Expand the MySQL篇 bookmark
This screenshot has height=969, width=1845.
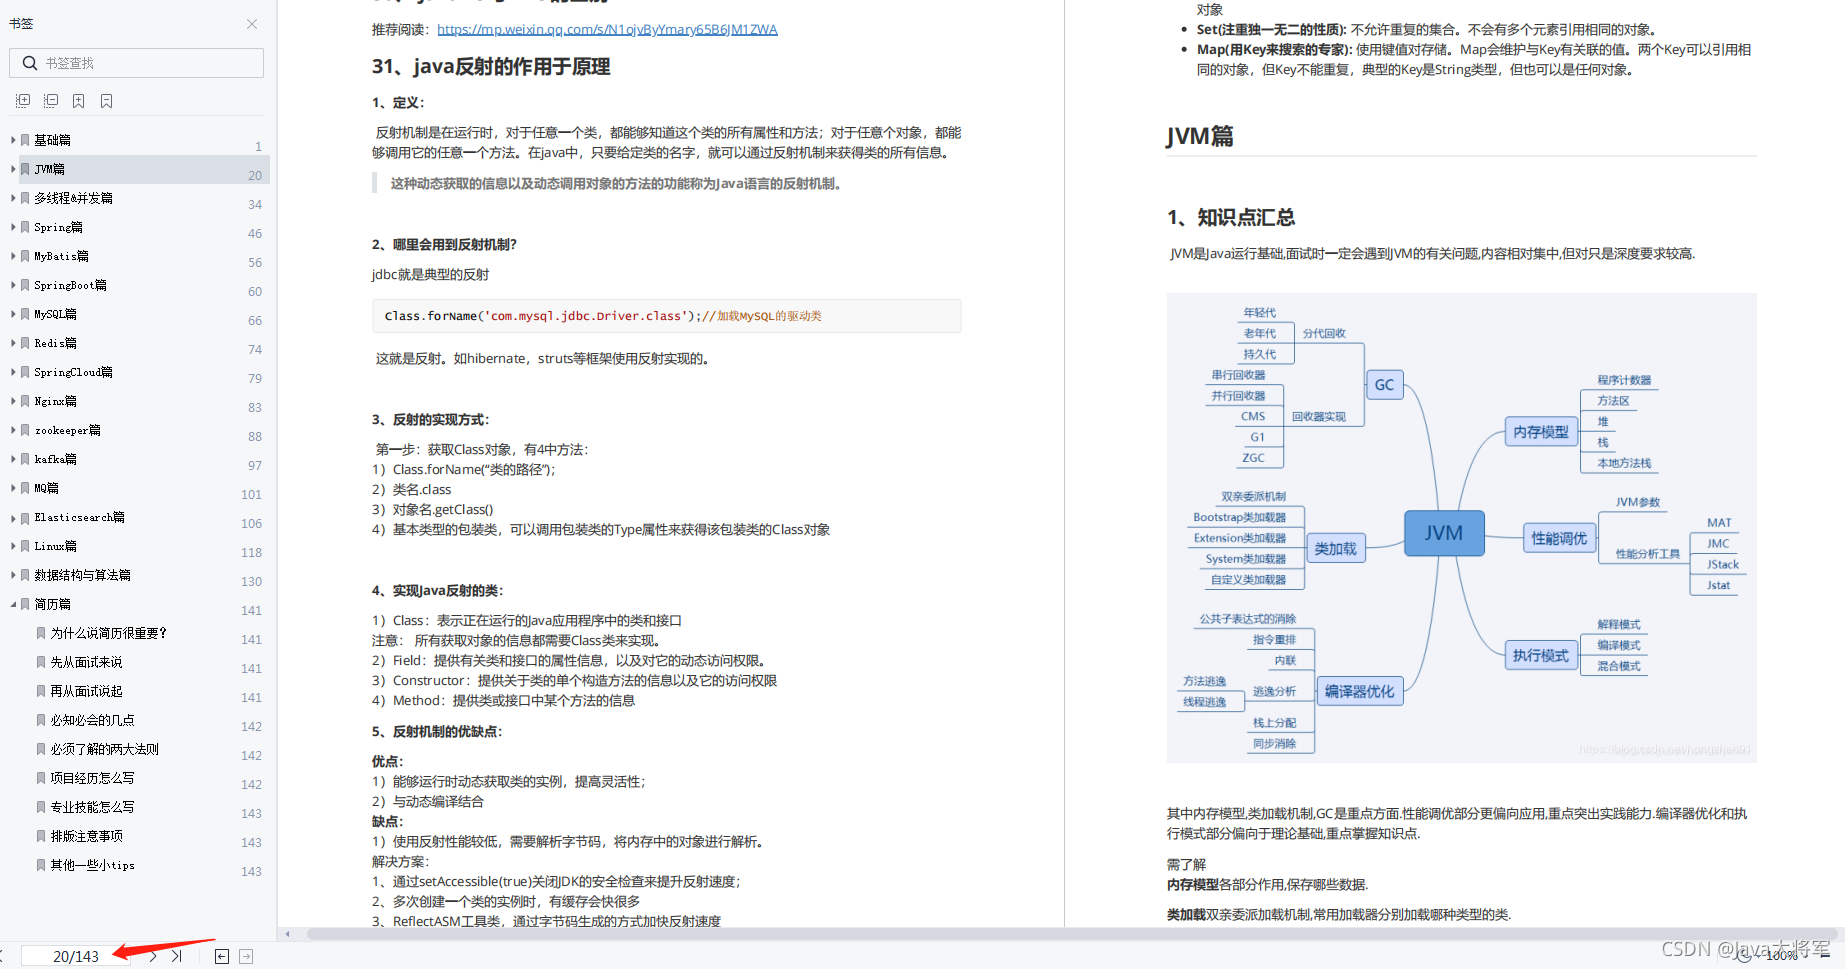pyautogui.click(x=13, y=314)
